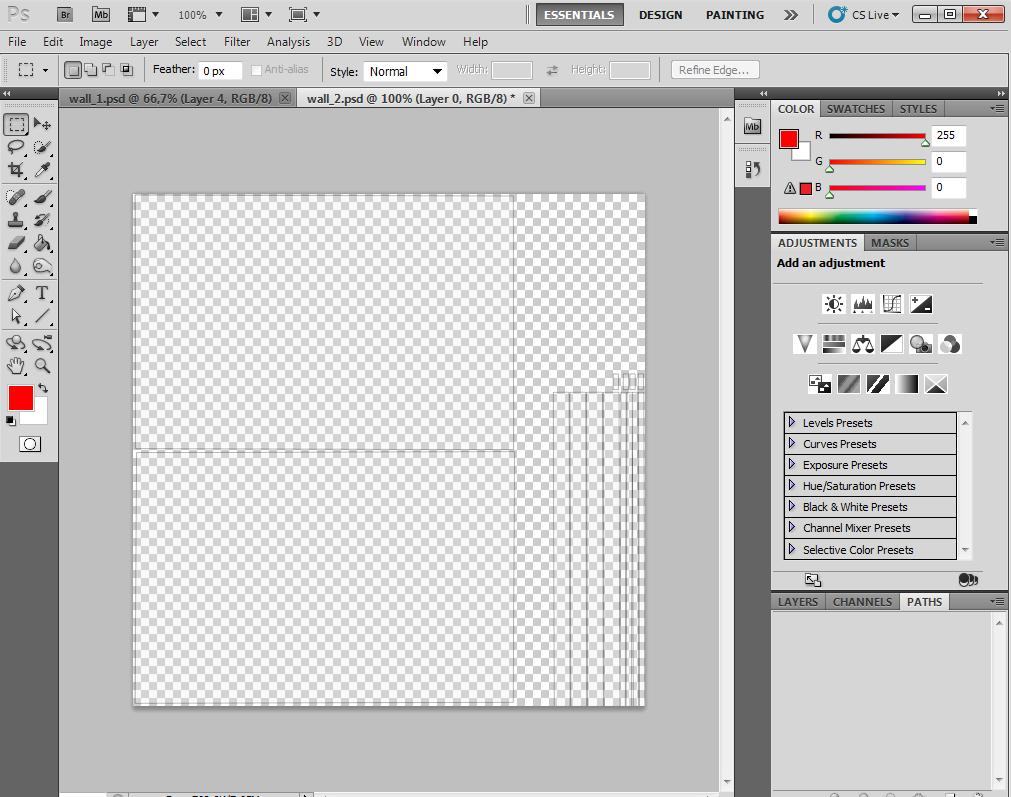This screenshot has height=797, width=1011.
Task: Switch to the Painting workspace
Action: pyautogui.click(x=734, y=15)
